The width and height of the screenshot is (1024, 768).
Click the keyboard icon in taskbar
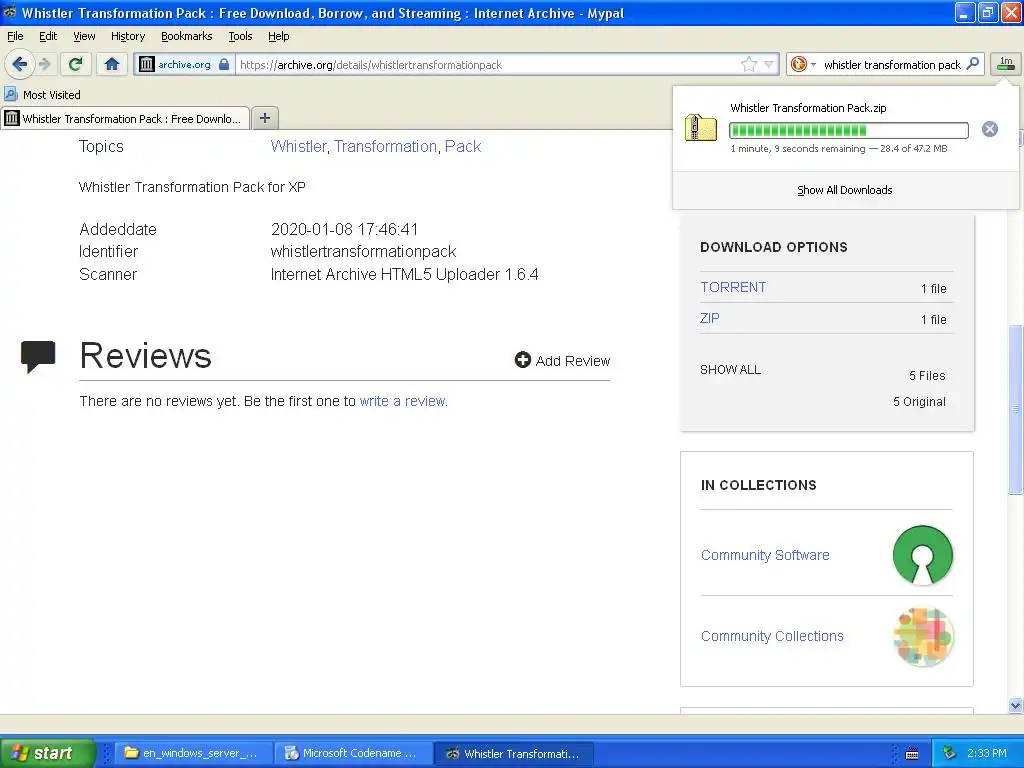tap(912, 754)
